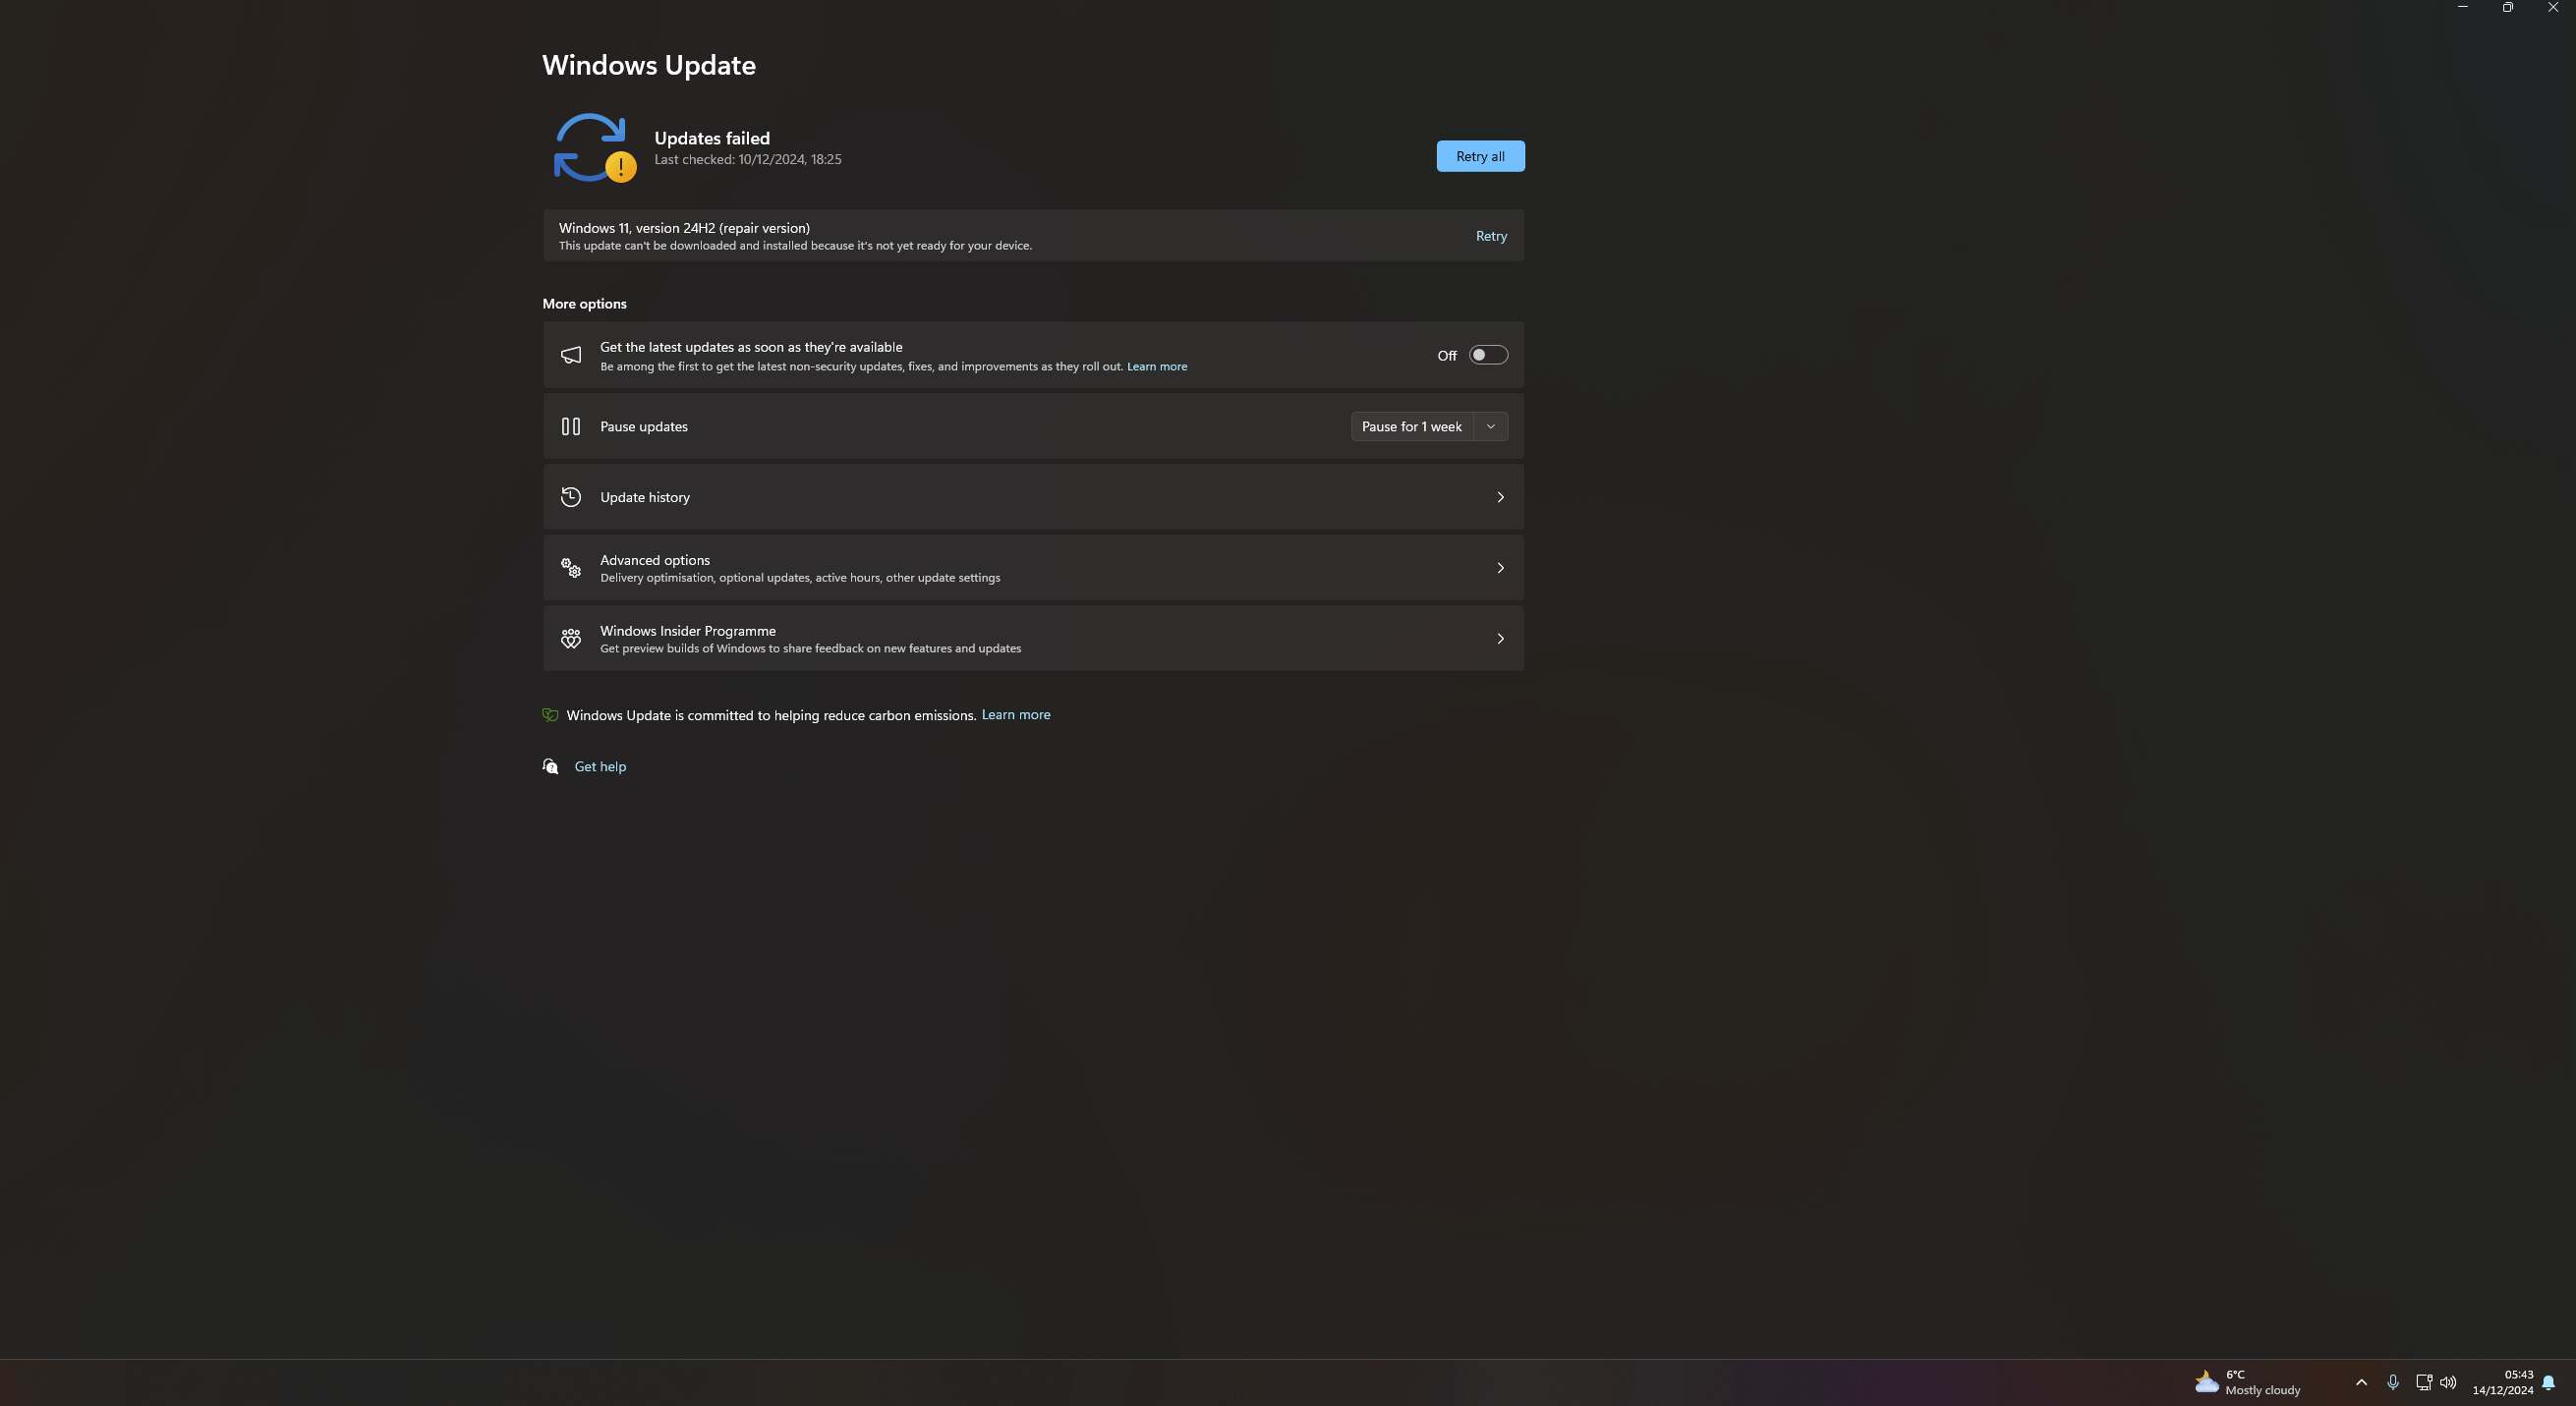The height and width of the screenshot is (1406, 2576).
Task: Click the megaphone icon beside latest updates
Action: (x=571, y=355)
